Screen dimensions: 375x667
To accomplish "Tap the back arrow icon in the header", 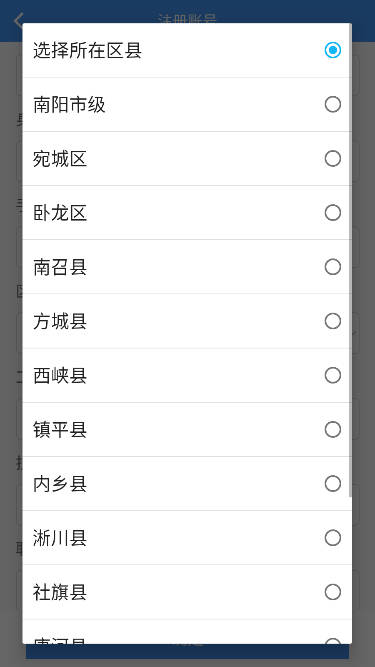I will coord(18,20).
